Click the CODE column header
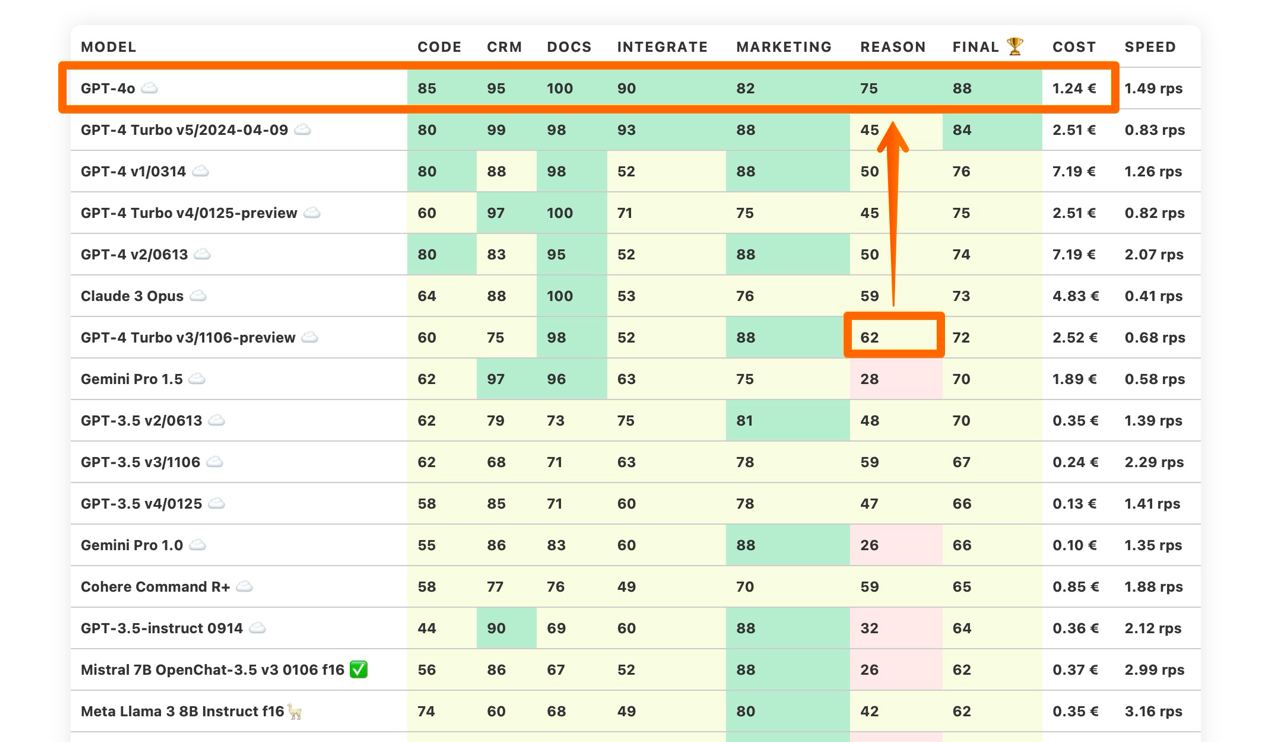This screenshot has width=1280, height=742. click(x=439, y=47)
